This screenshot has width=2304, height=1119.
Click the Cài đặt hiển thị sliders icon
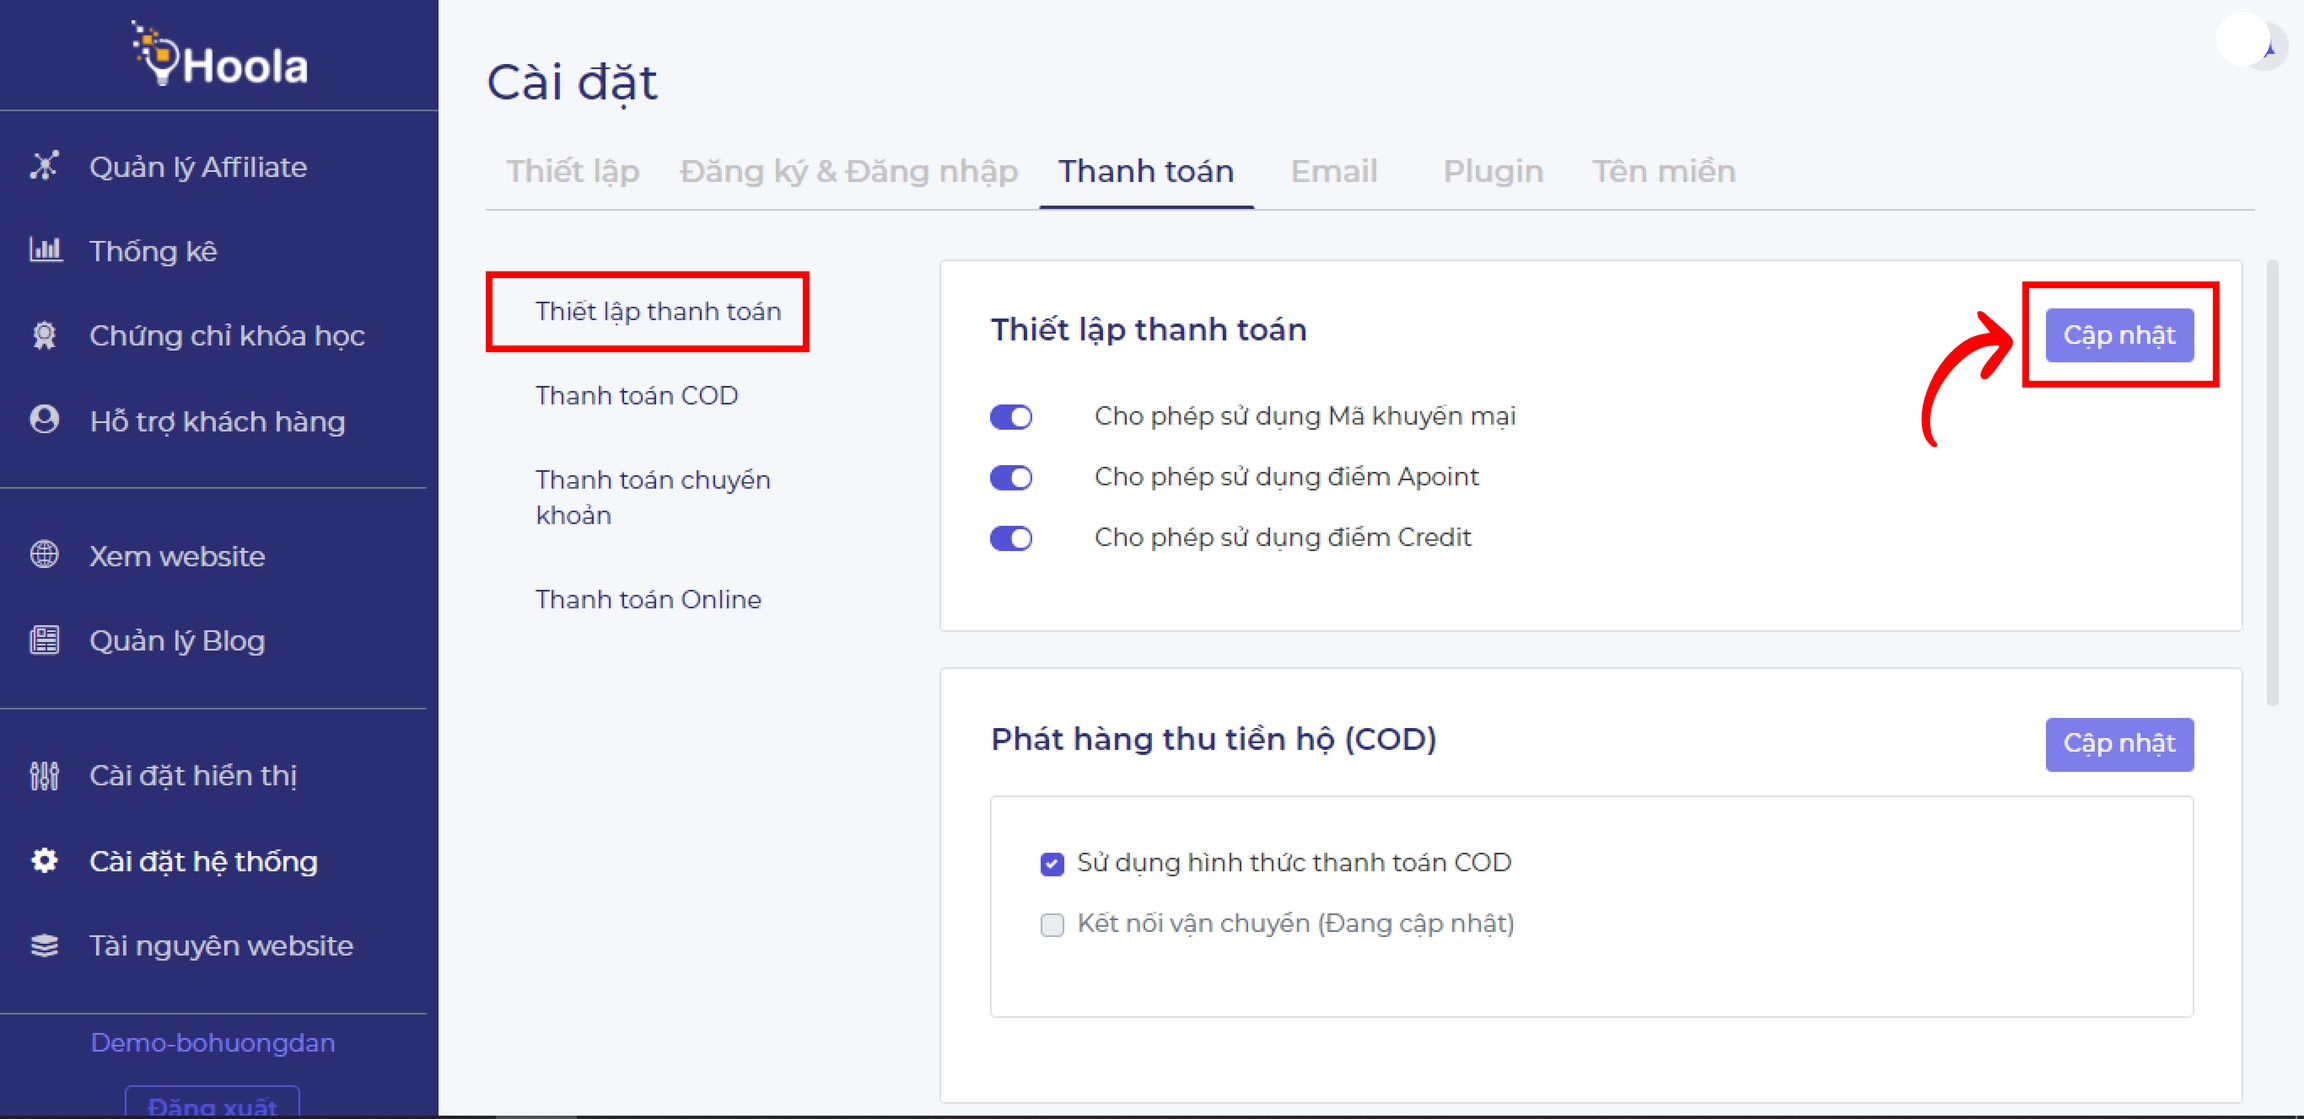(44, 775)
